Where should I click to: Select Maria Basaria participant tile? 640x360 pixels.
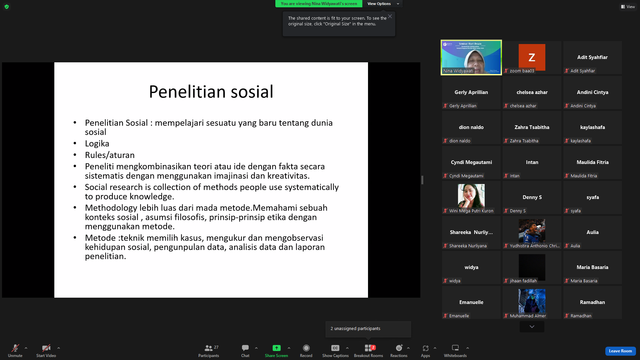click(592, 267)
